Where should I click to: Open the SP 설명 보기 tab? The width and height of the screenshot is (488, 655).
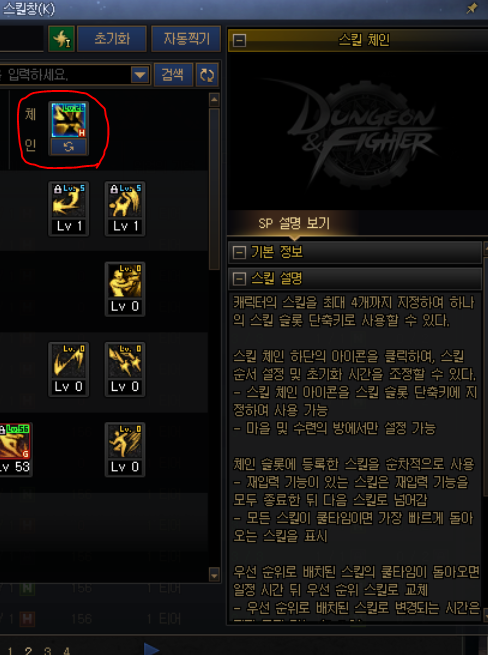[294, 223]
